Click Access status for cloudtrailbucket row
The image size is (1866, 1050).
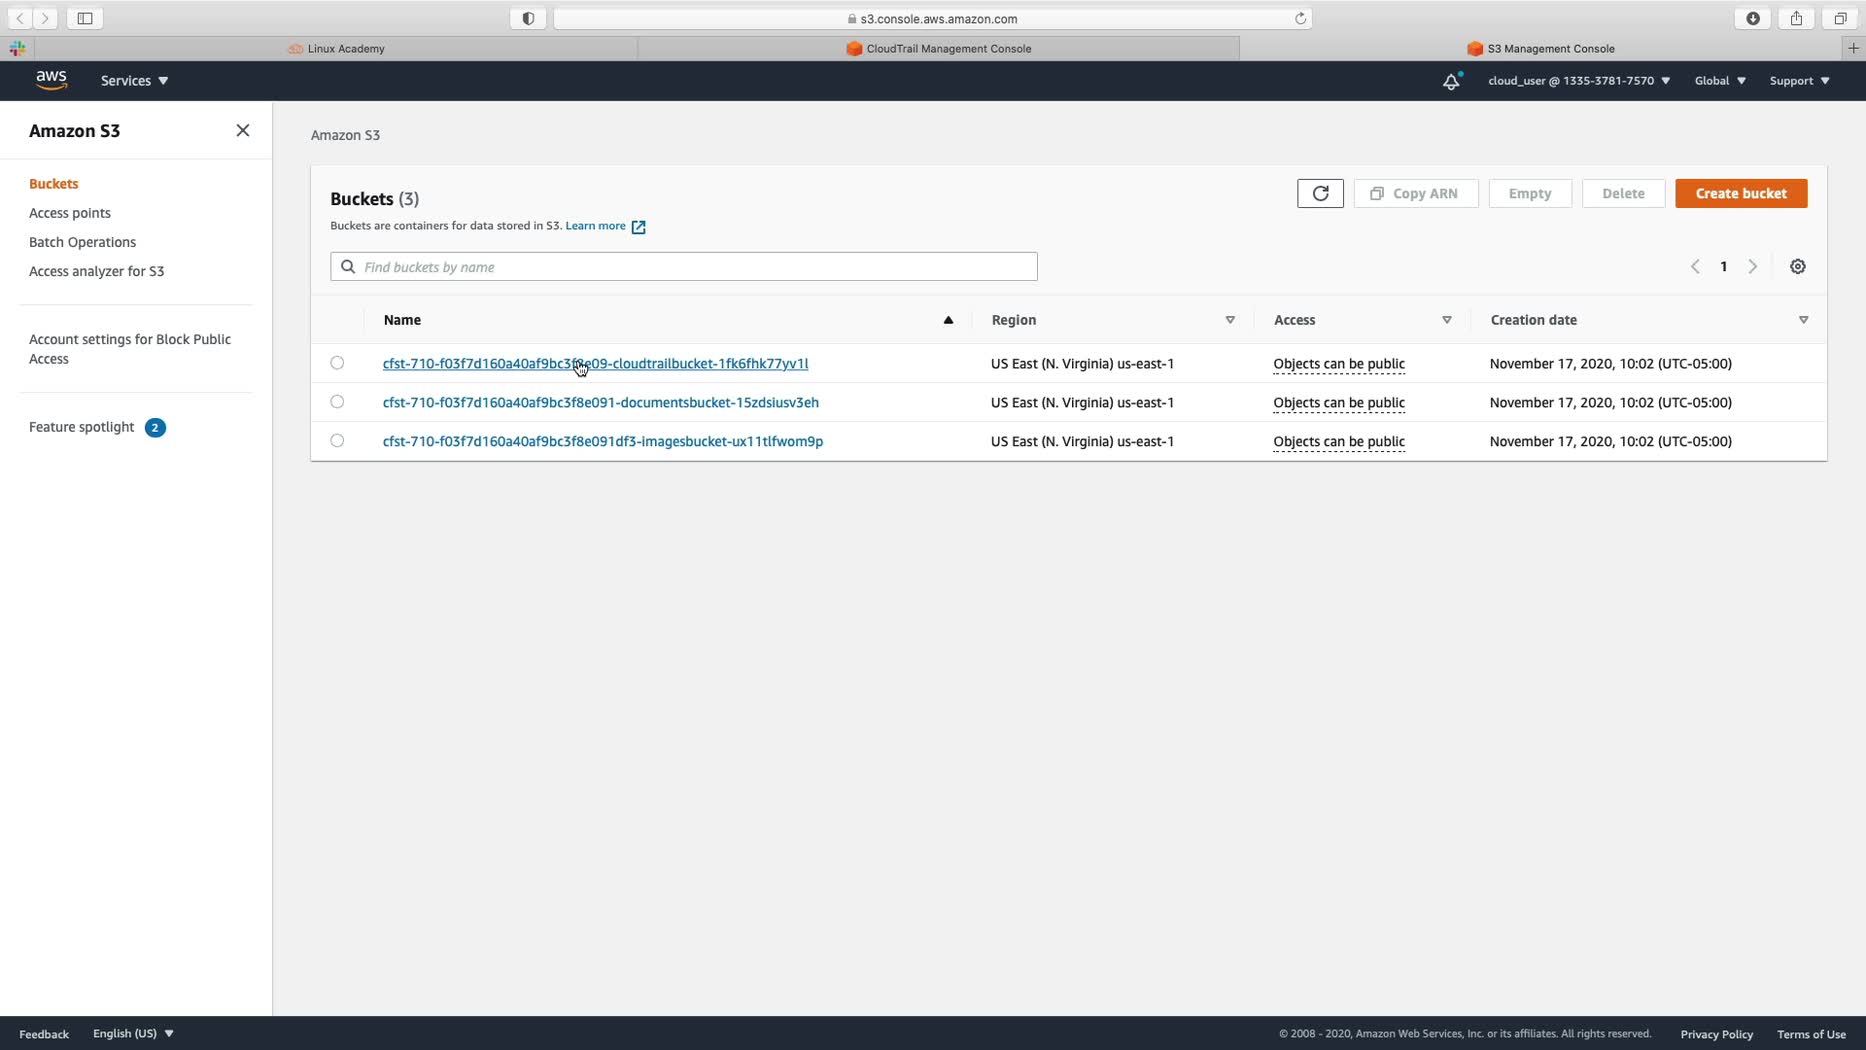(x=1339, y=364)
